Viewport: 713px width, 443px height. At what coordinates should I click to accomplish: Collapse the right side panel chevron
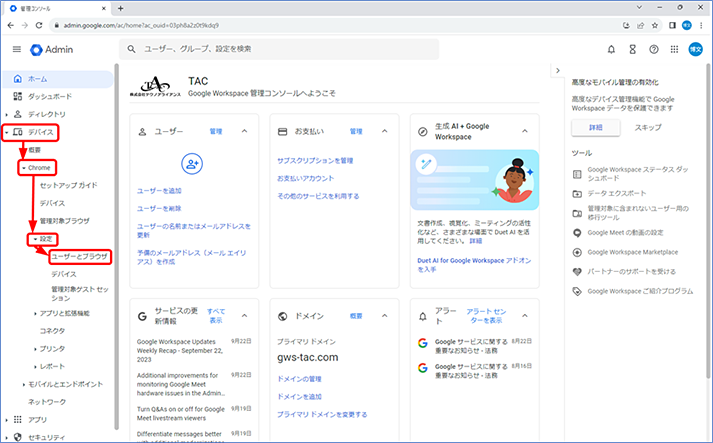tap(558, 70)
